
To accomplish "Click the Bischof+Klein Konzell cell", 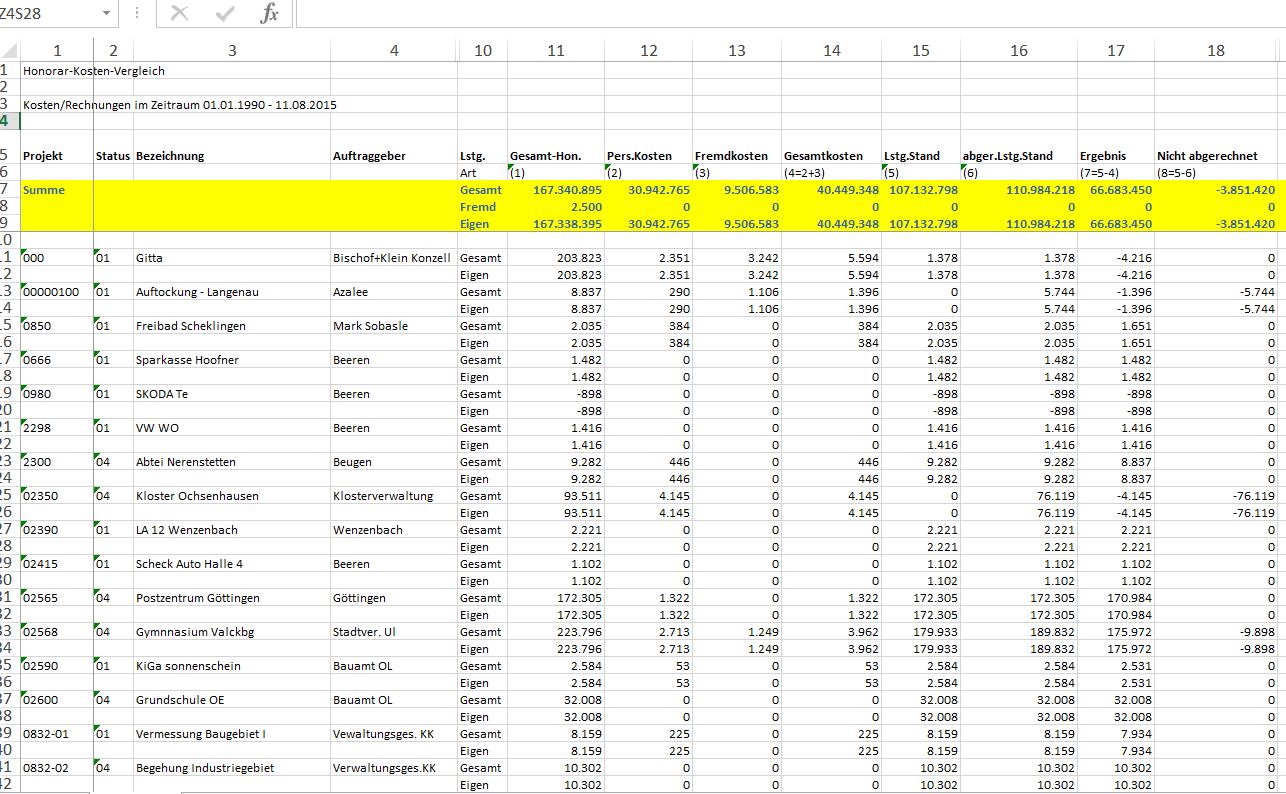I will pyautogui.click(x=393, y=258).
